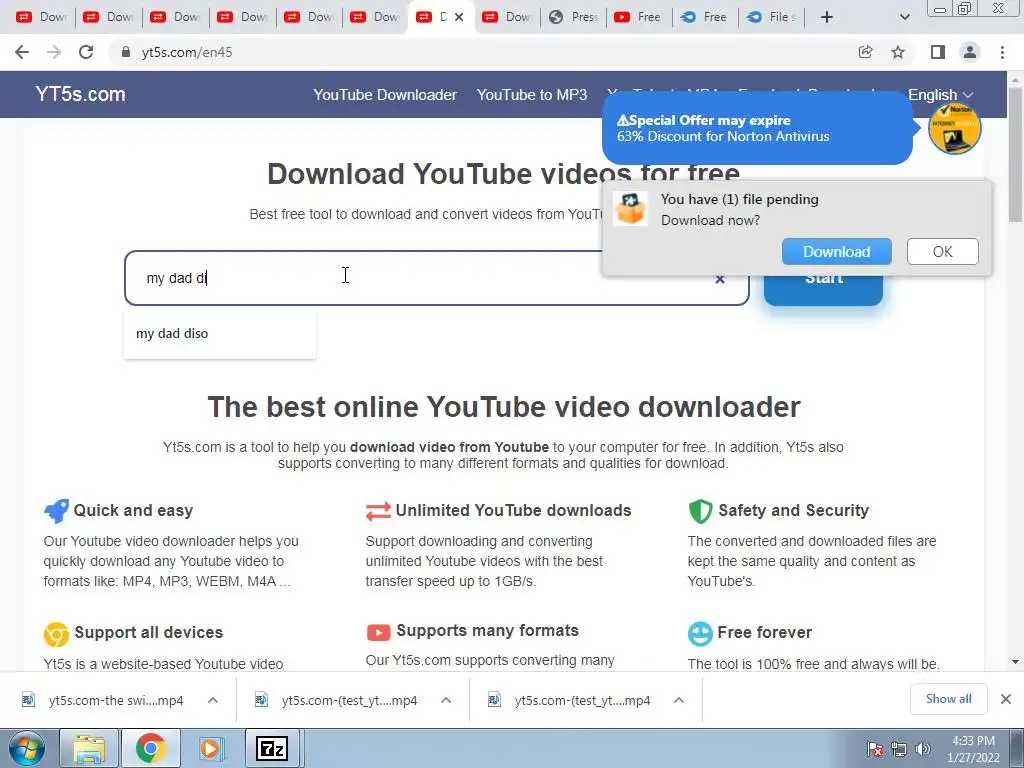Image resolution: width=1024 pixels, height=768 pixels.
Task: Expand options for the last test_yt download
Action: [679, 700]
